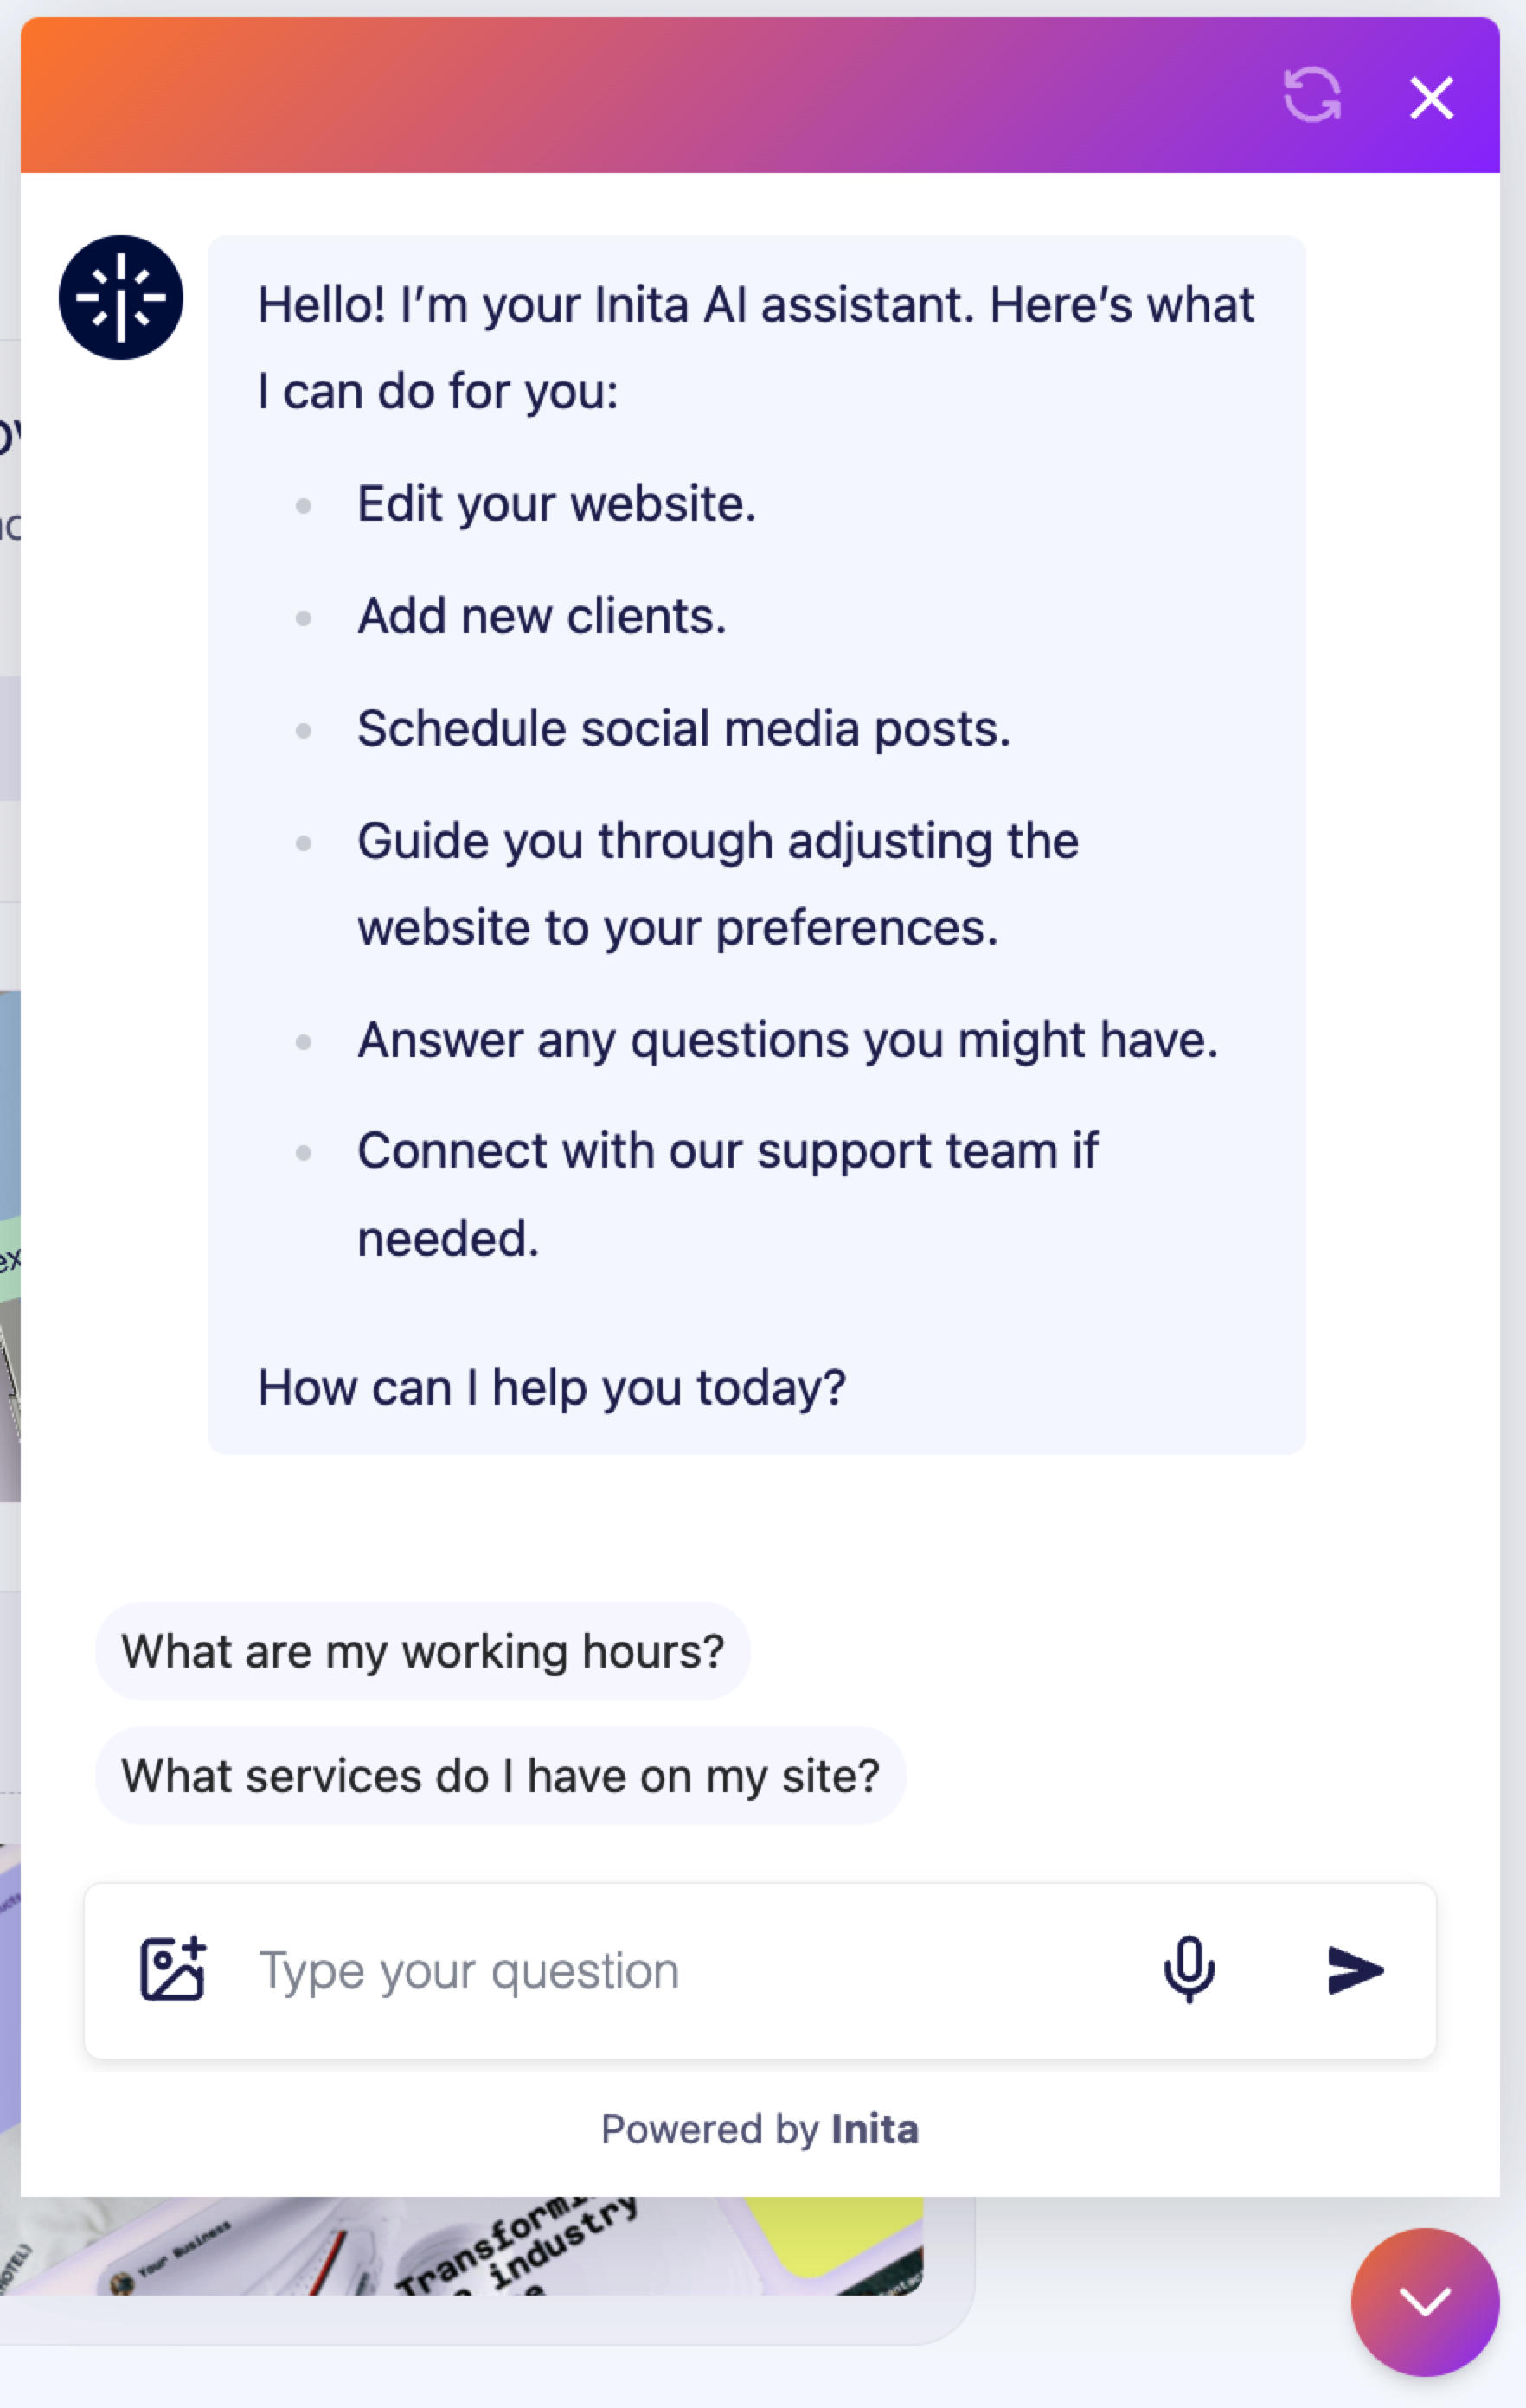Select 'What are my working hours?' suggestion
Image resolution: width=1526 pixels, height=2408 pixels.
click(x=423, y=1651)
